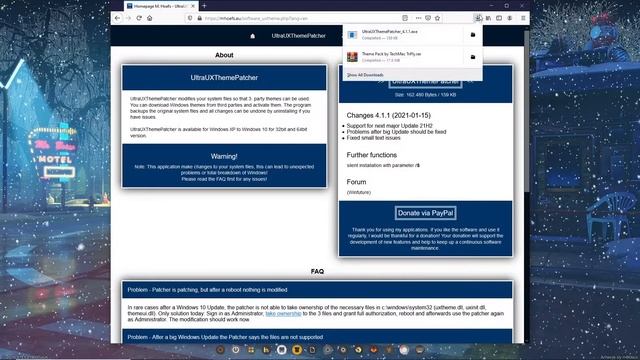Click the home icon in site navigation bar
Screen dimensions: 640x360
click(x=253, y=36)
